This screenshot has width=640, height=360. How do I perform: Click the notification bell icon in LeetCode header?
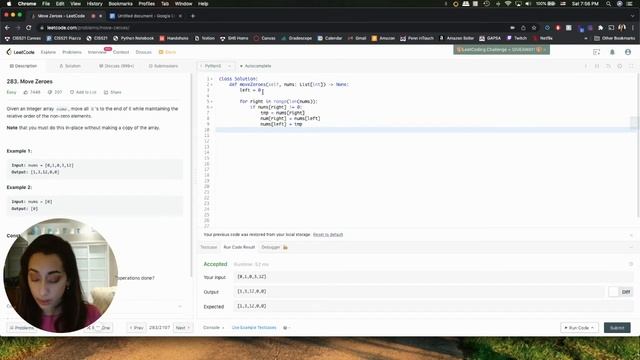(x=612, y=52)
